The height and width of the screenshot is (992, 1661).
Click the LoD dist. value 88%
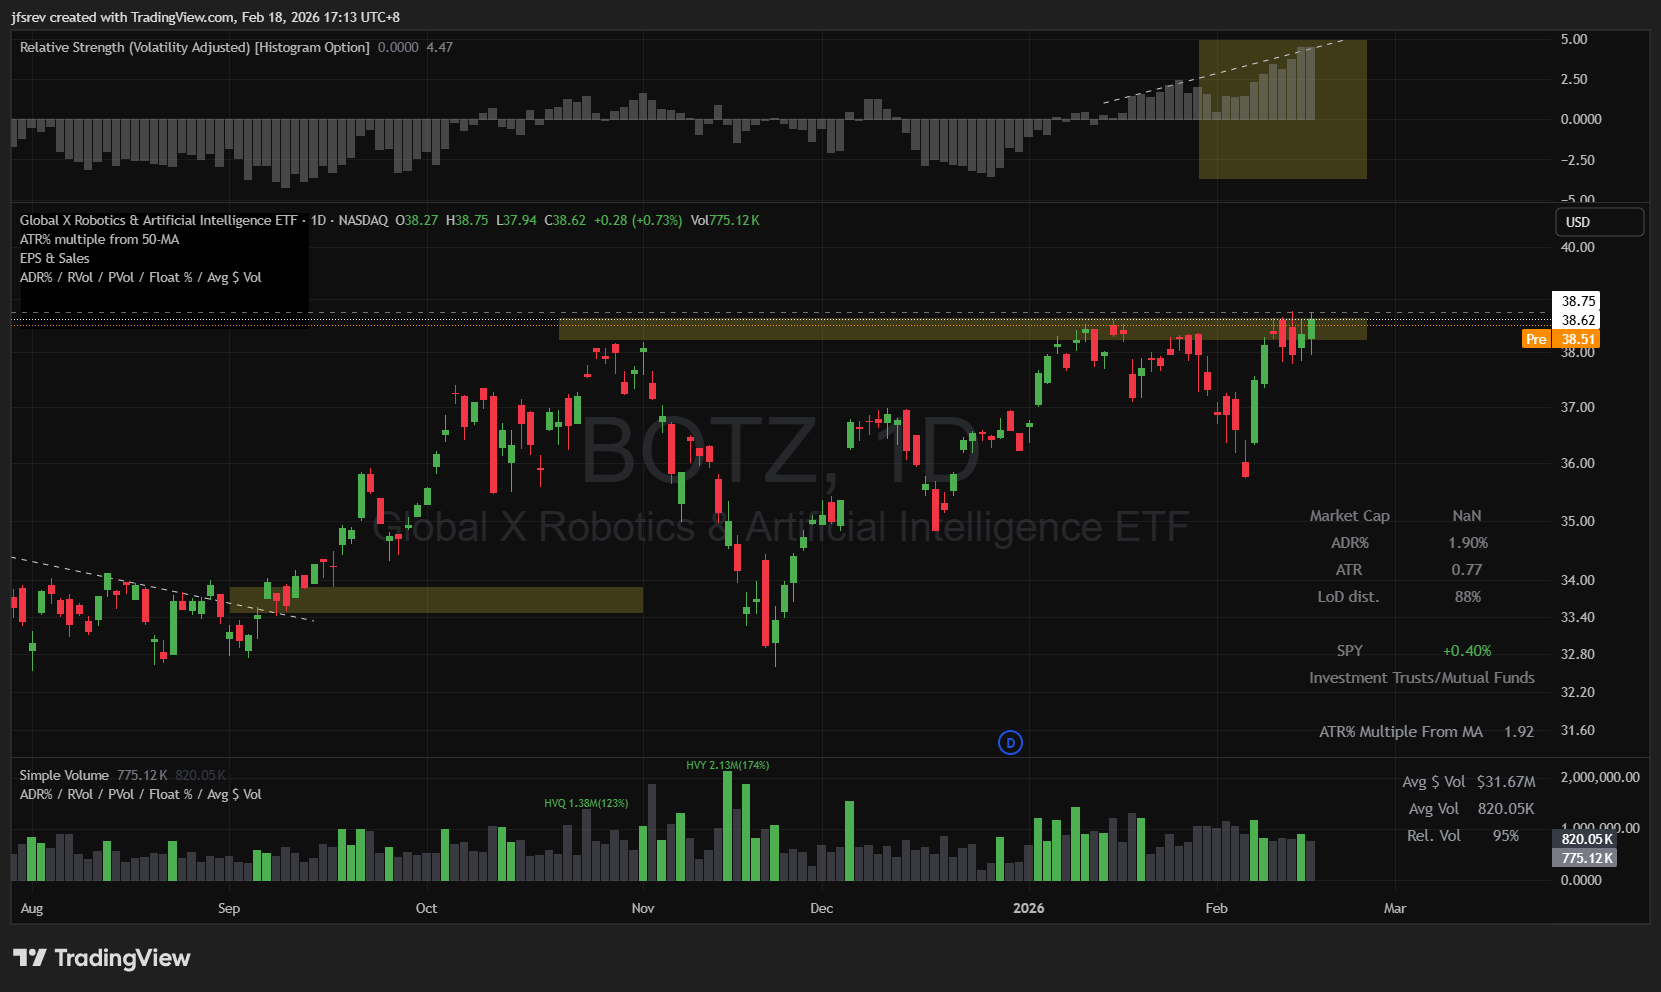click(1468, 597)
